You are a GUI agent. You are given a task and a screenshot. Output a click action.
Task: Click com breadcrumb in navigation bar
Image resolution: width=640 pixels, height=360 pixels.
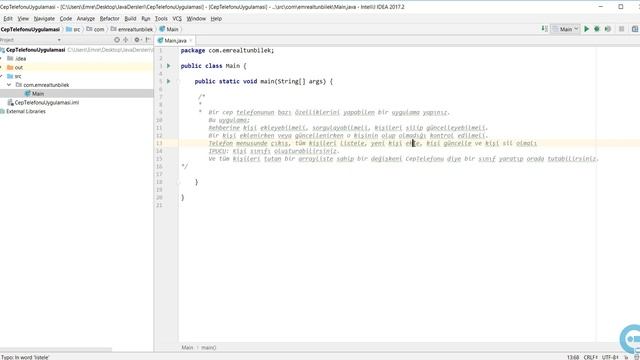click(x=95, y=29)
